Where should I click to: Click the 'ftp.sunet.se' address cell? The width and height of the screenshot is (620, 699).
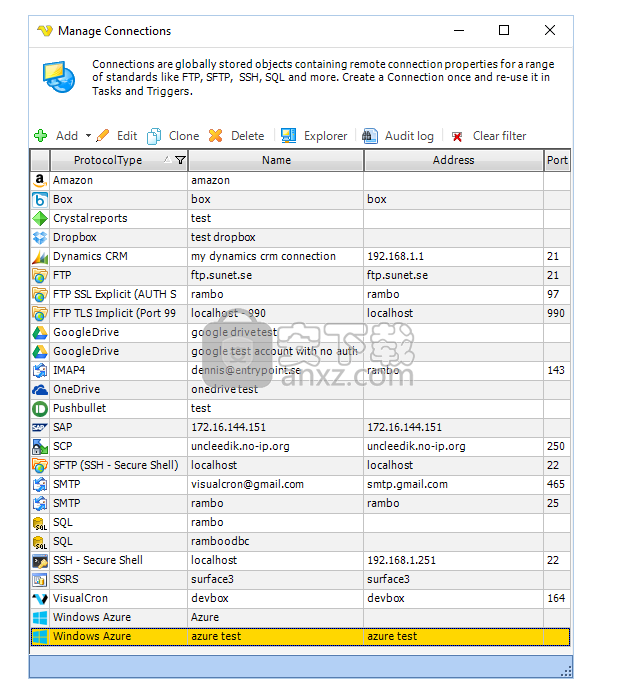pos(454,275)
